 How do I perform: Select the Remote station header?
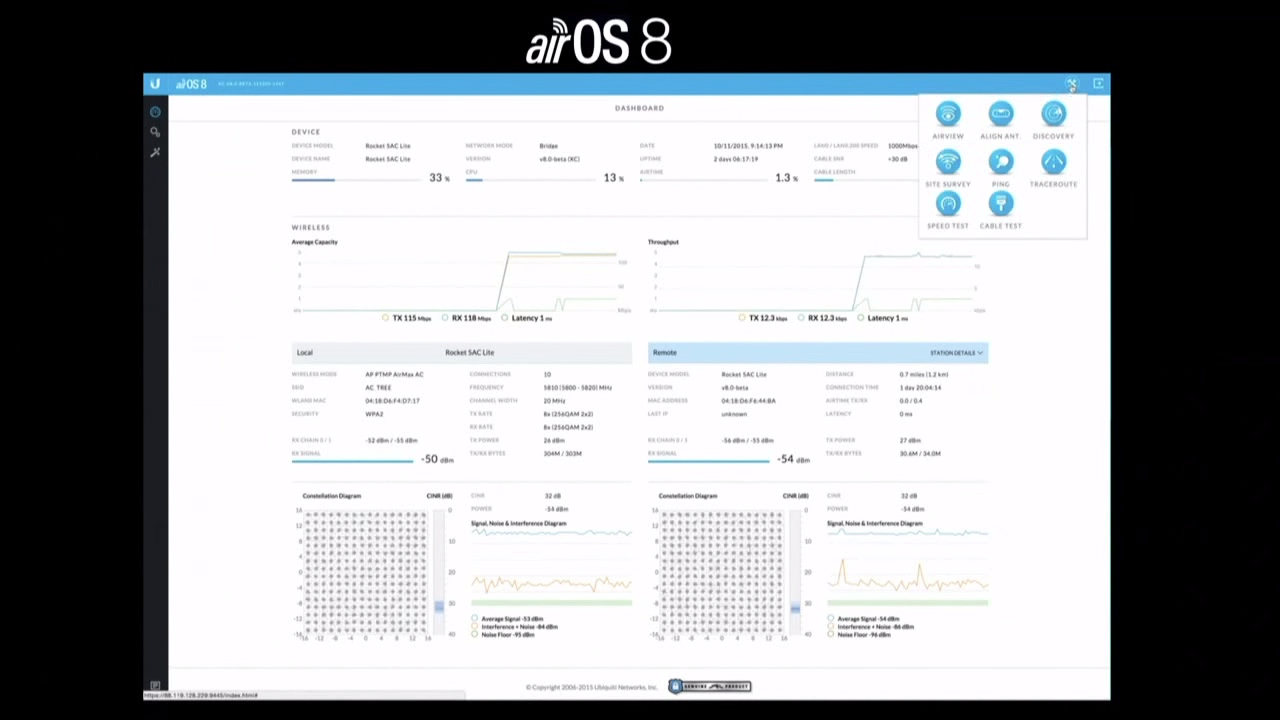818,352
